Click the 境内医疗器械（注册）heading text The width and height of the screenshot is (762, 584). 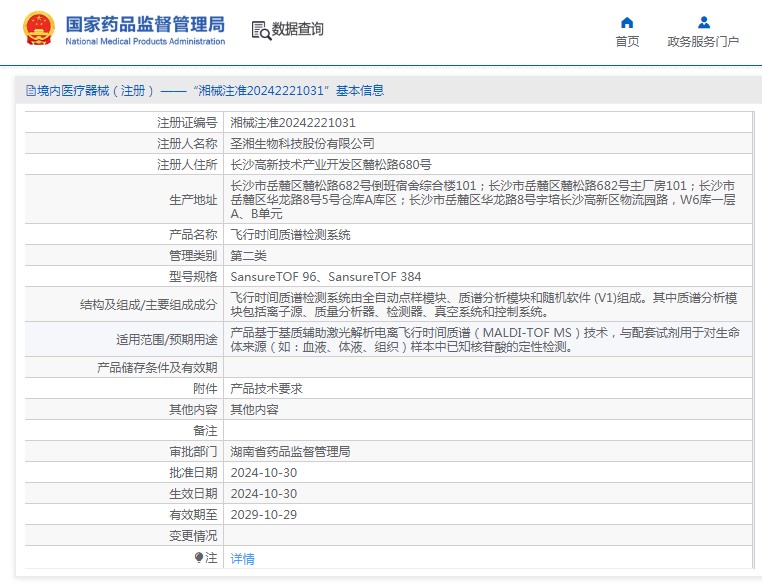(x=96, y=90)
